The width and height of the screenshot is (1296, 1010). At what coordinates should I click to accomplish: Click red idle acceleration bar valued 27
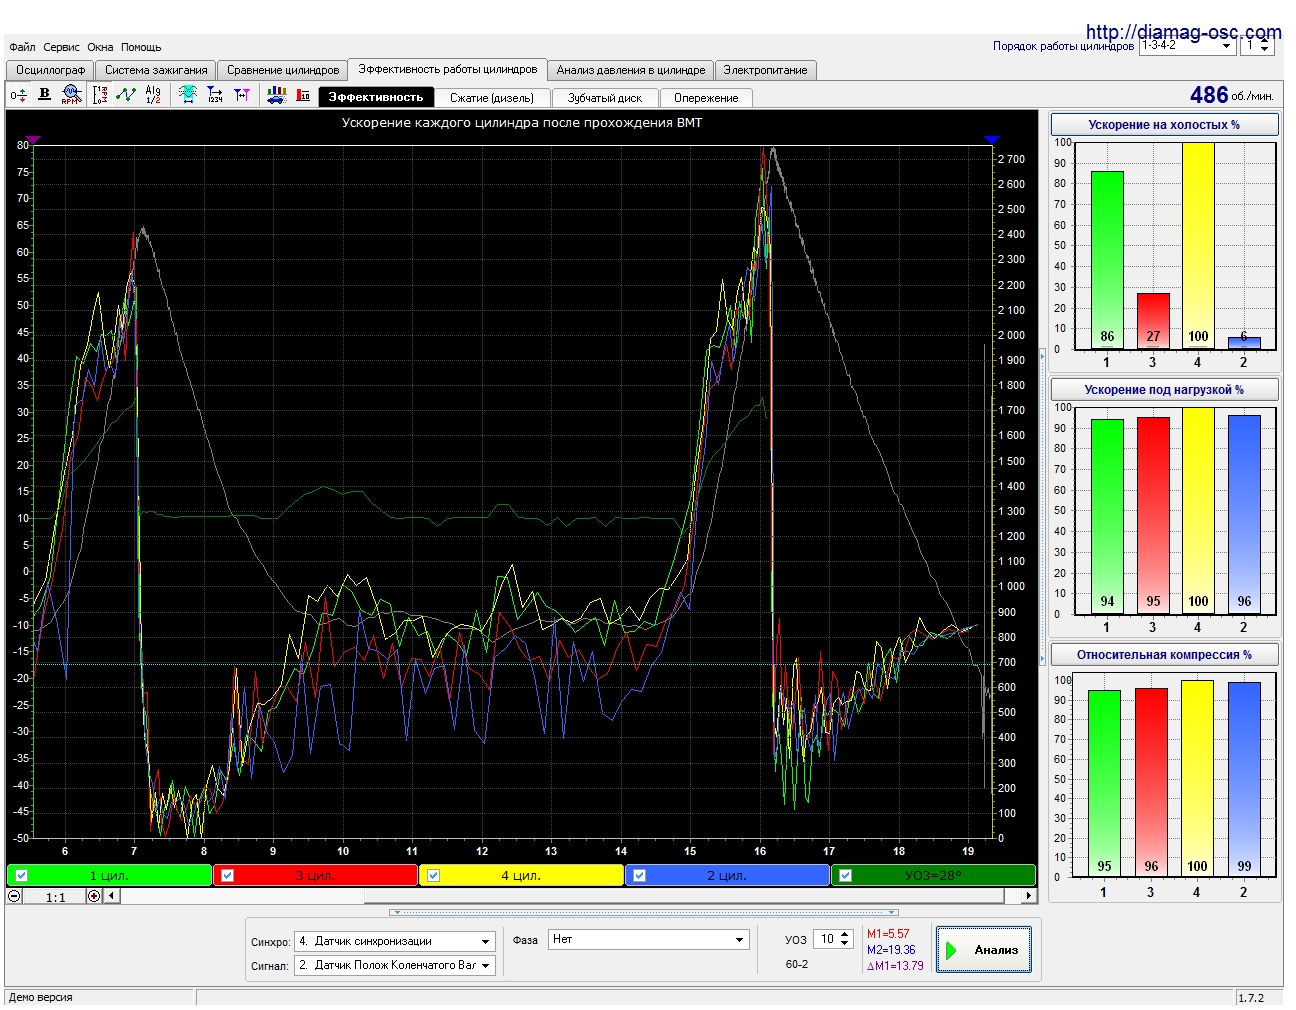pyautogui.click(x=1153, y=321)
